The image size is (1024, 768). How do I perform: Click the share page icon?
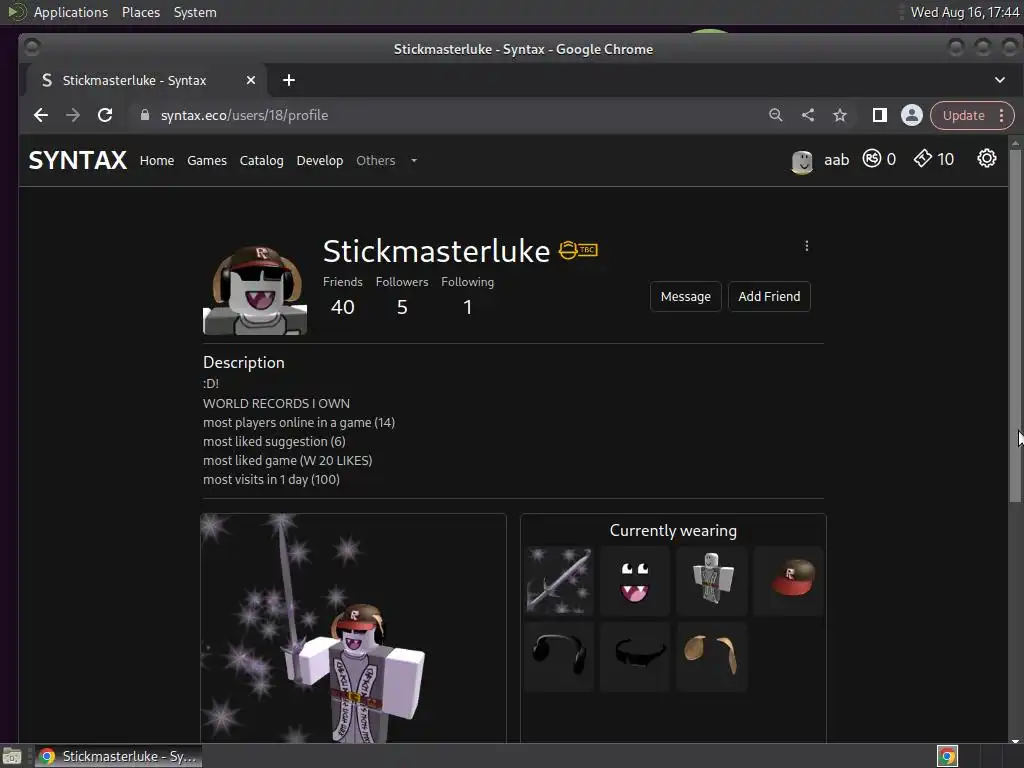tap(808, 116)
